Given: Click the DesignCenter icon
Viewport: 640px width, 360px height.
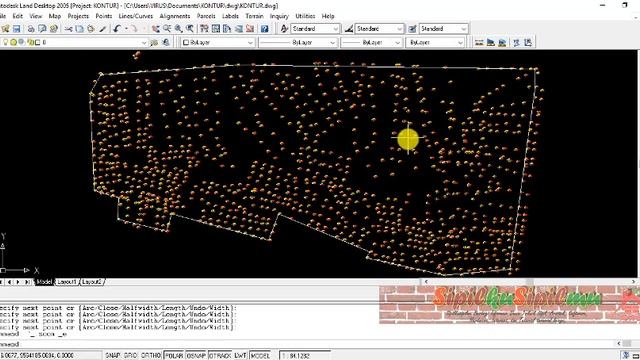Looking at the screenshot, I should [x=216, y=29].
